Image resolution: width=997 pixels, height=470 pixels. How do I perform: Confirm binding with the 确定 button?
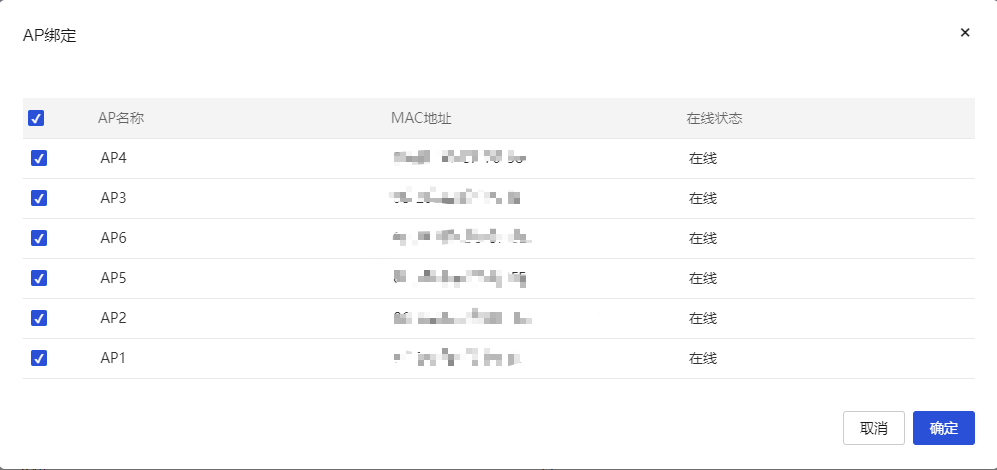tap(943, 428)
